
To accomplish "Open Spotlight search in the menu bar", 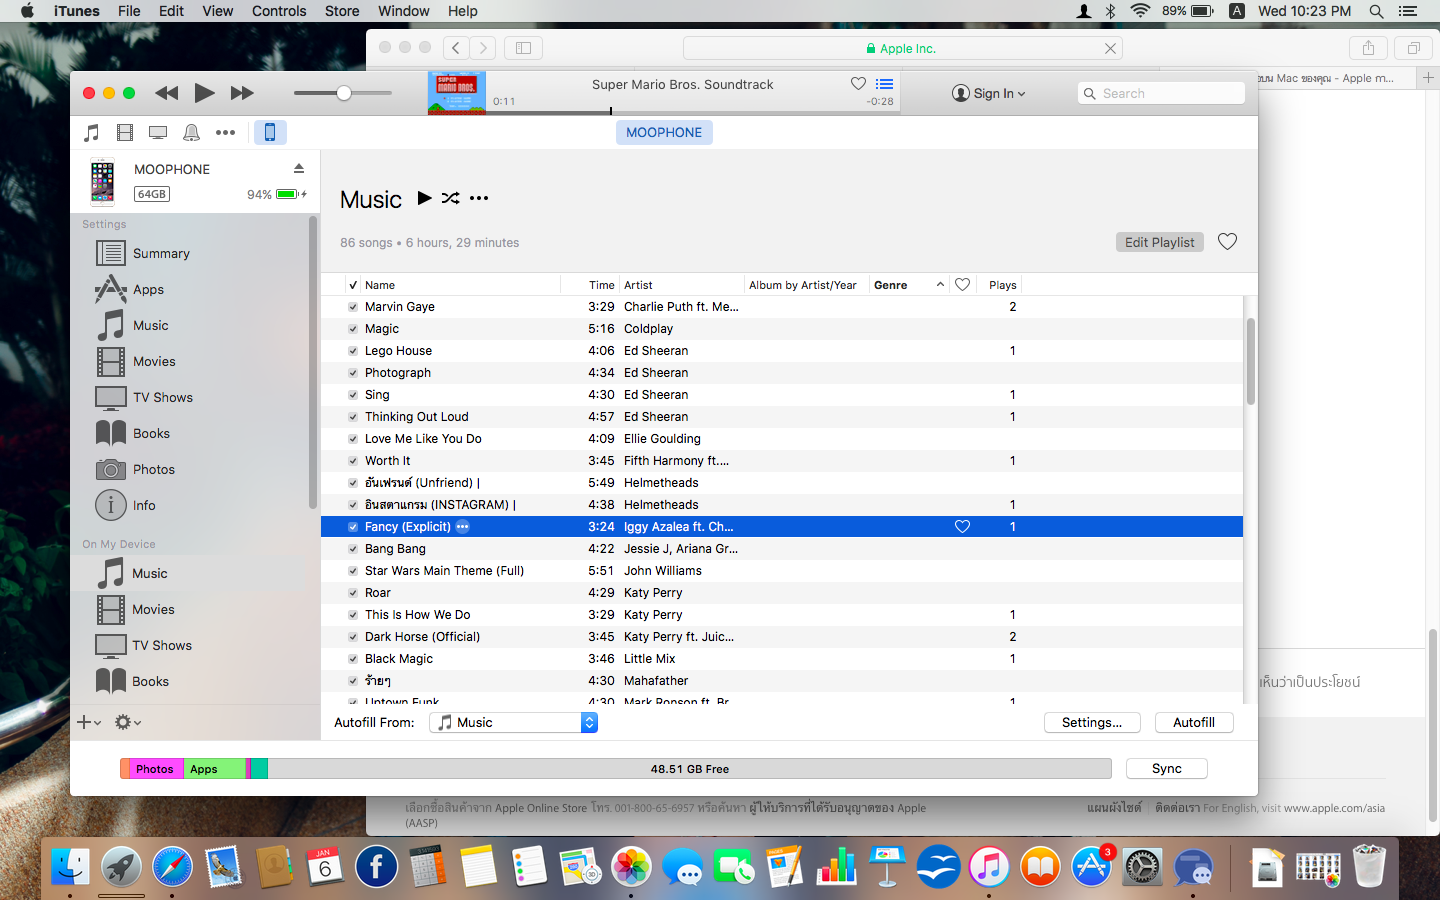I will point(1376,11).
